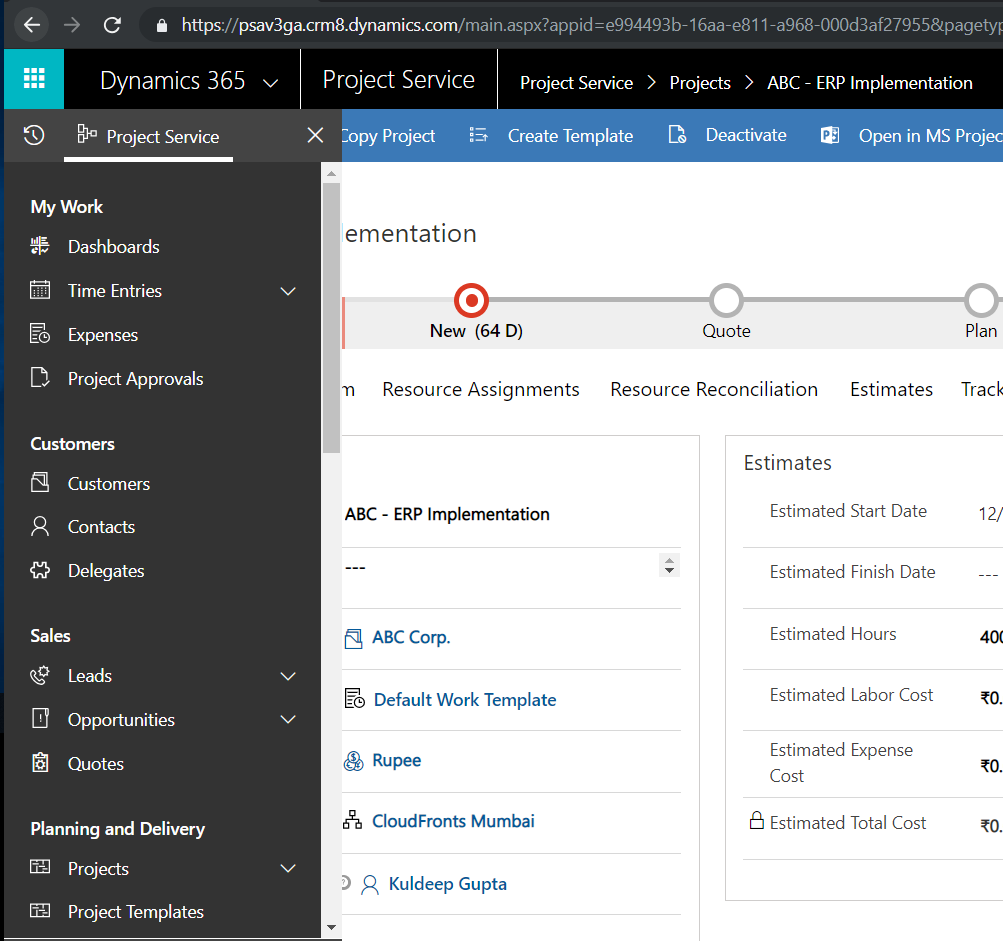The image size is (1003, 941).
Task: Click the Delegates icon
Action: point(39,570)
